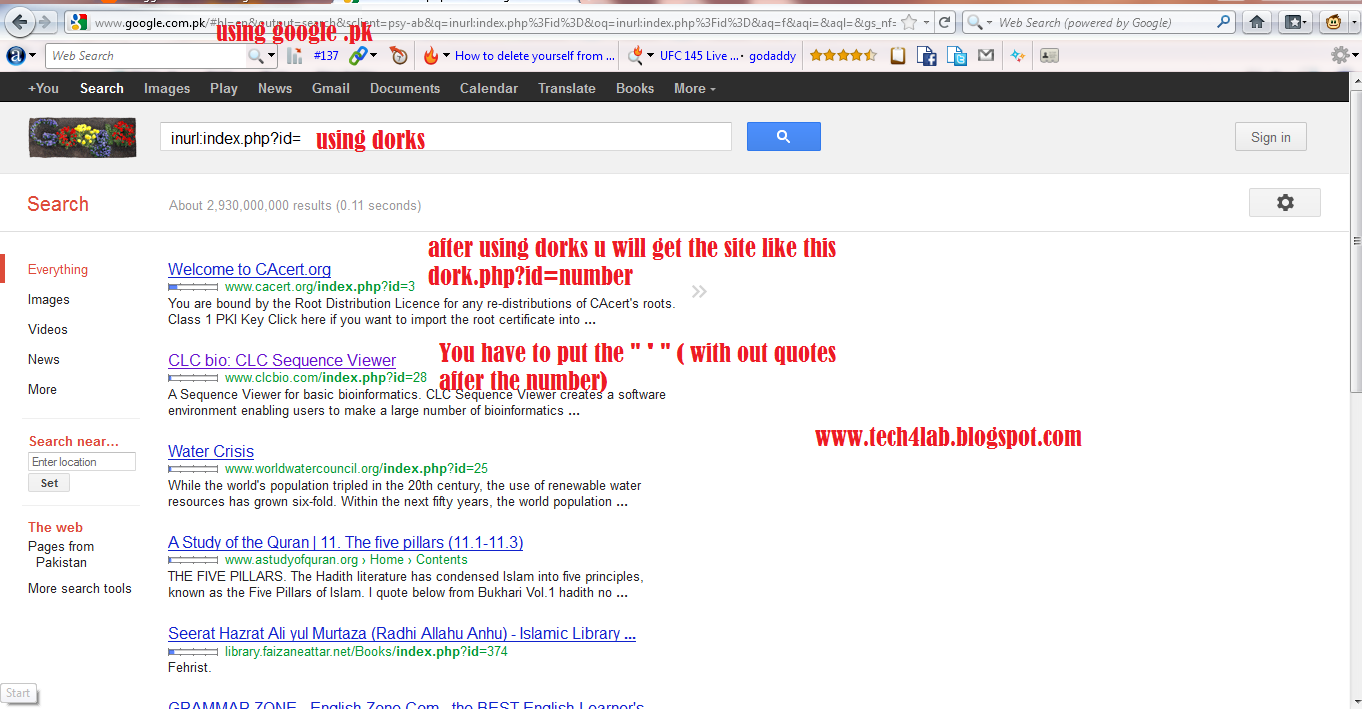The height and width of the screenshot is (709, 1362).
Task: Open the Home page icon
Action: 1258,22
